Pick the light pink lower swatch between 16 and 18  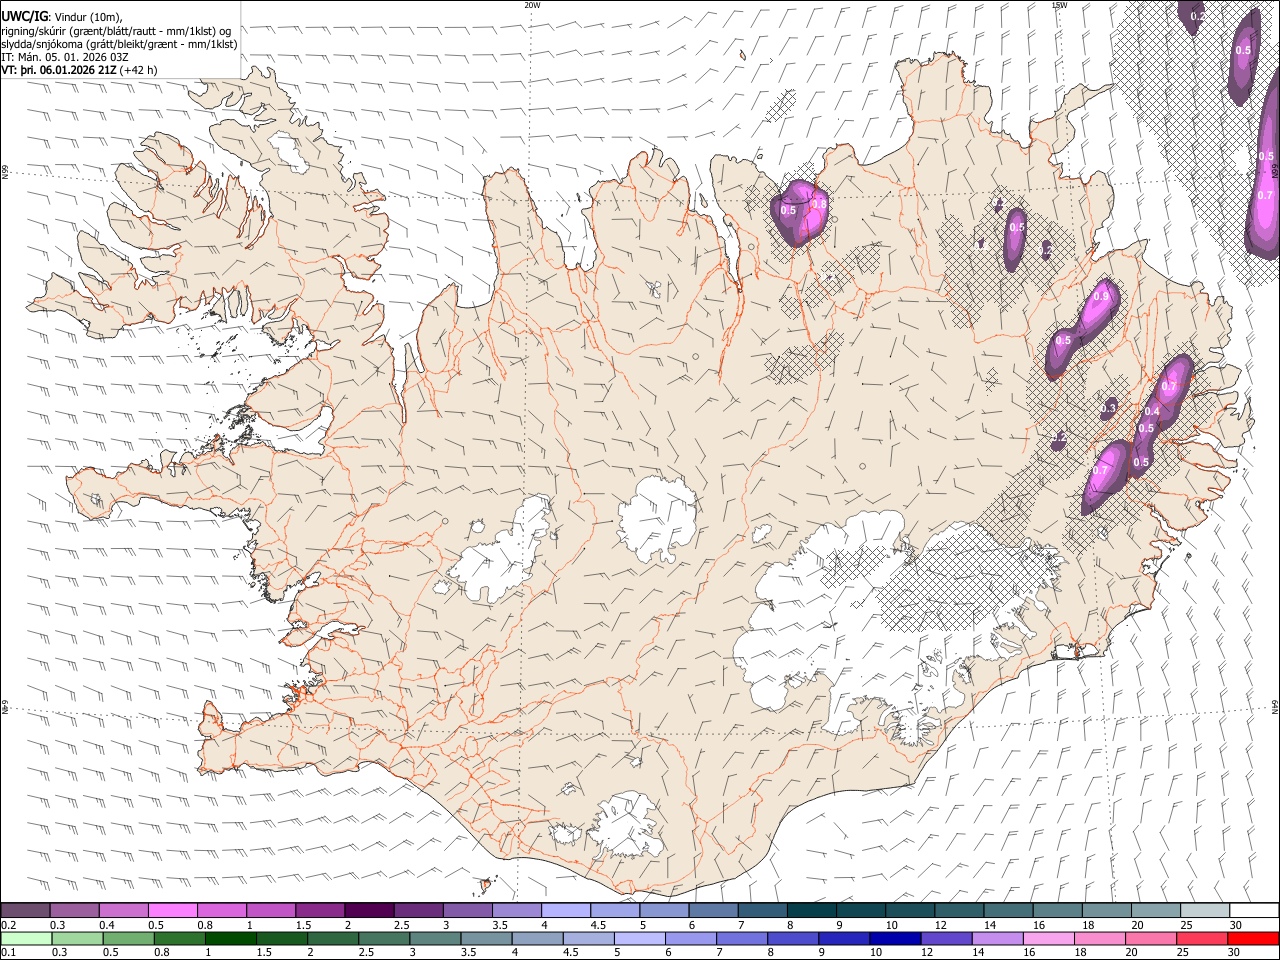[1047, 938]
